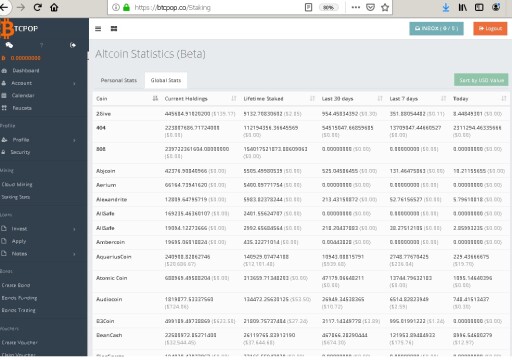
Task: Open page actions three-dot menu
Action: pyautogui.click(x=356, y=7)
